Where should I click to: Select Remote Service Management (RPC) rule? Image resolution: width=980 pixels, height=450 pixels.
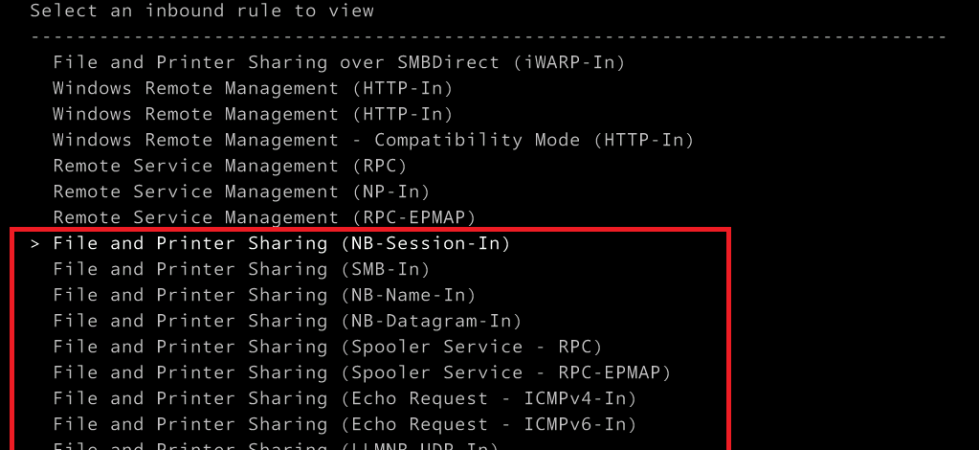(230, 166)
